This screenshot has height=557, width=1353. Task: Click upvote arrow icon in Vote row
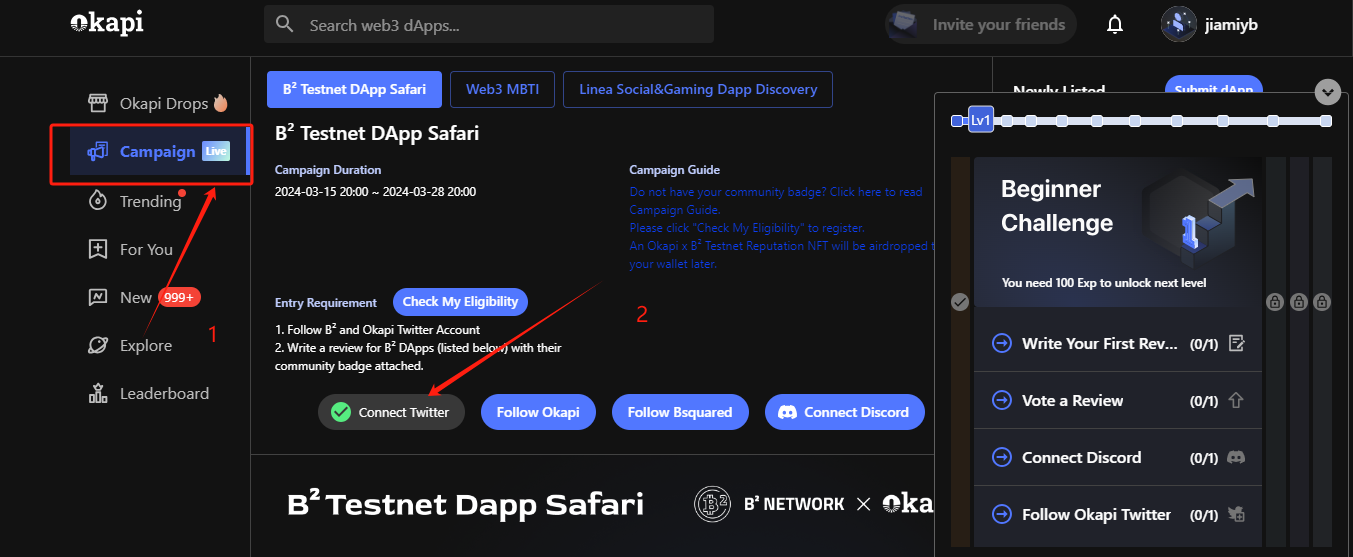click(1236, 400)
